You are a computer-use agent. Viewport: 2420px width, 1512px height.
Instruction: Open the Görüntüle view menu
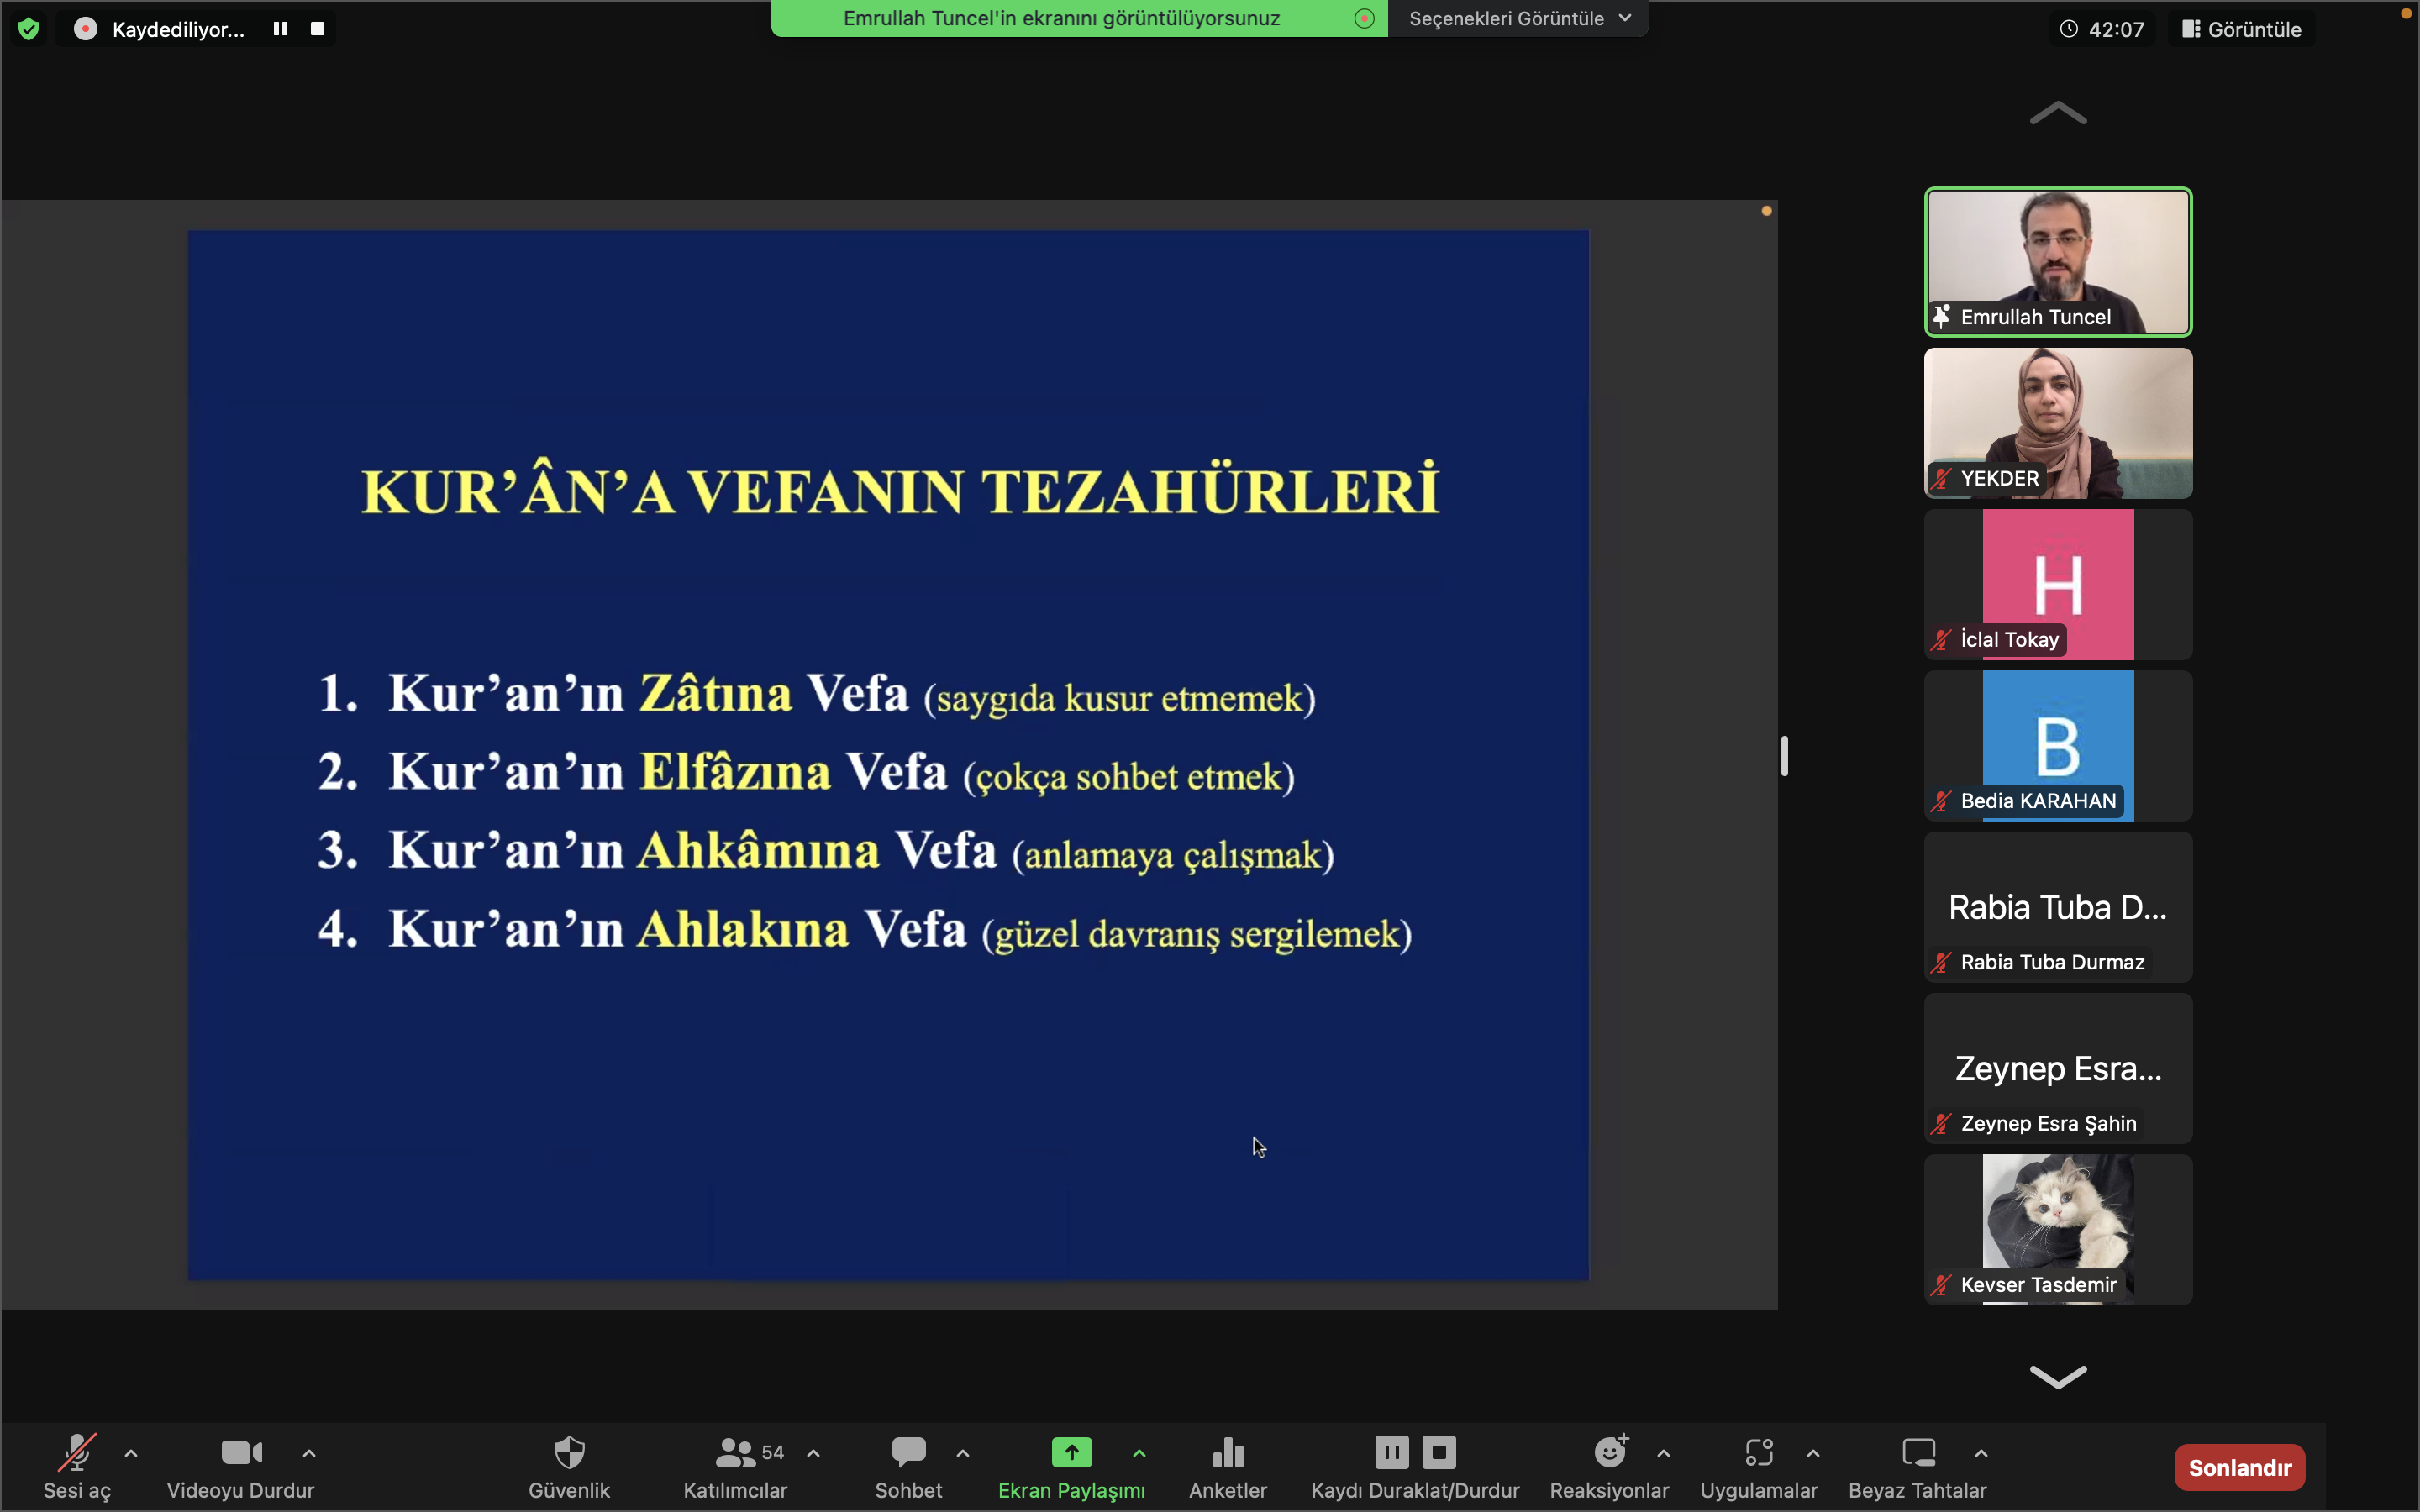[x=2241, y=29]
